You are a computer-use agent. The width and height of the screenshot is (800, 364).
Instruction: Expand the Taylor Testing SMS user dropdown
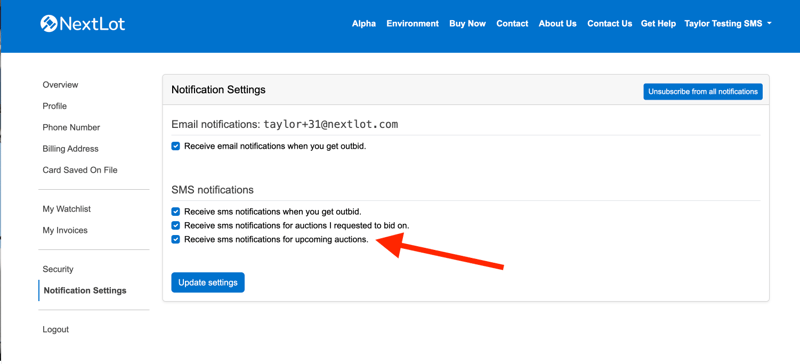[x=727, y=23]
